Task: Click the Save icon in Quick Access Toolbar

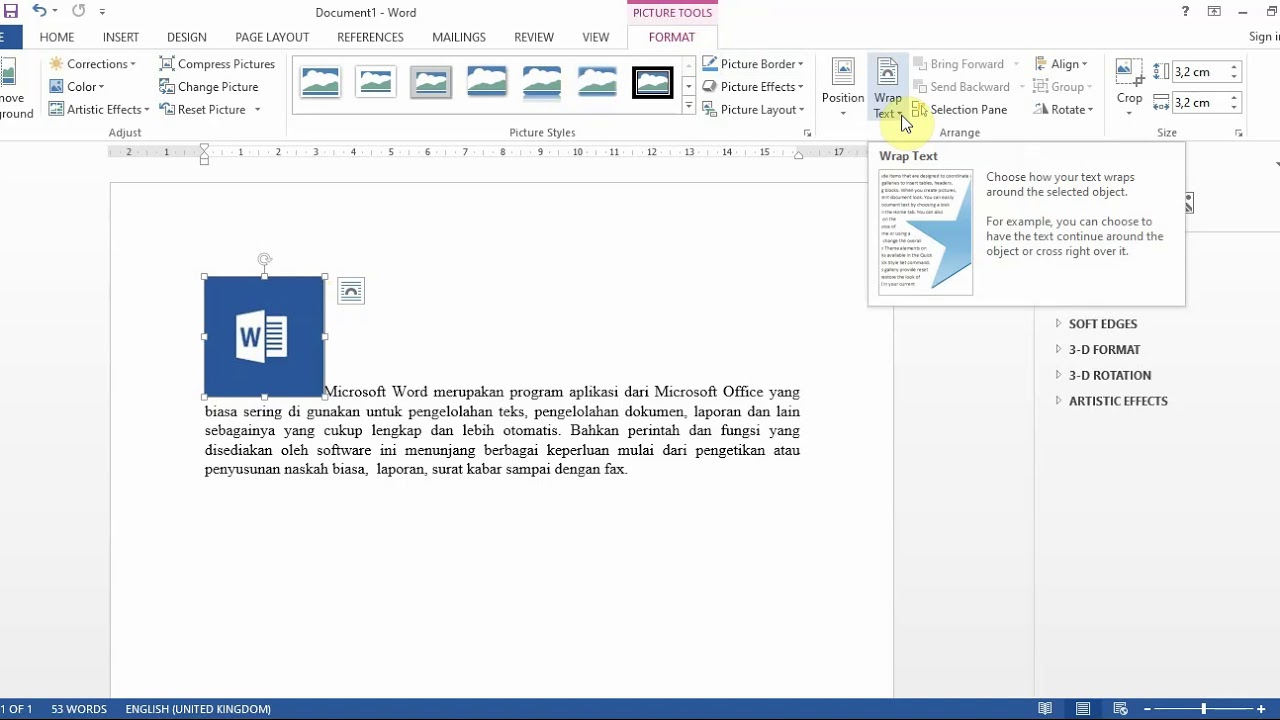Action: (11, 12)
